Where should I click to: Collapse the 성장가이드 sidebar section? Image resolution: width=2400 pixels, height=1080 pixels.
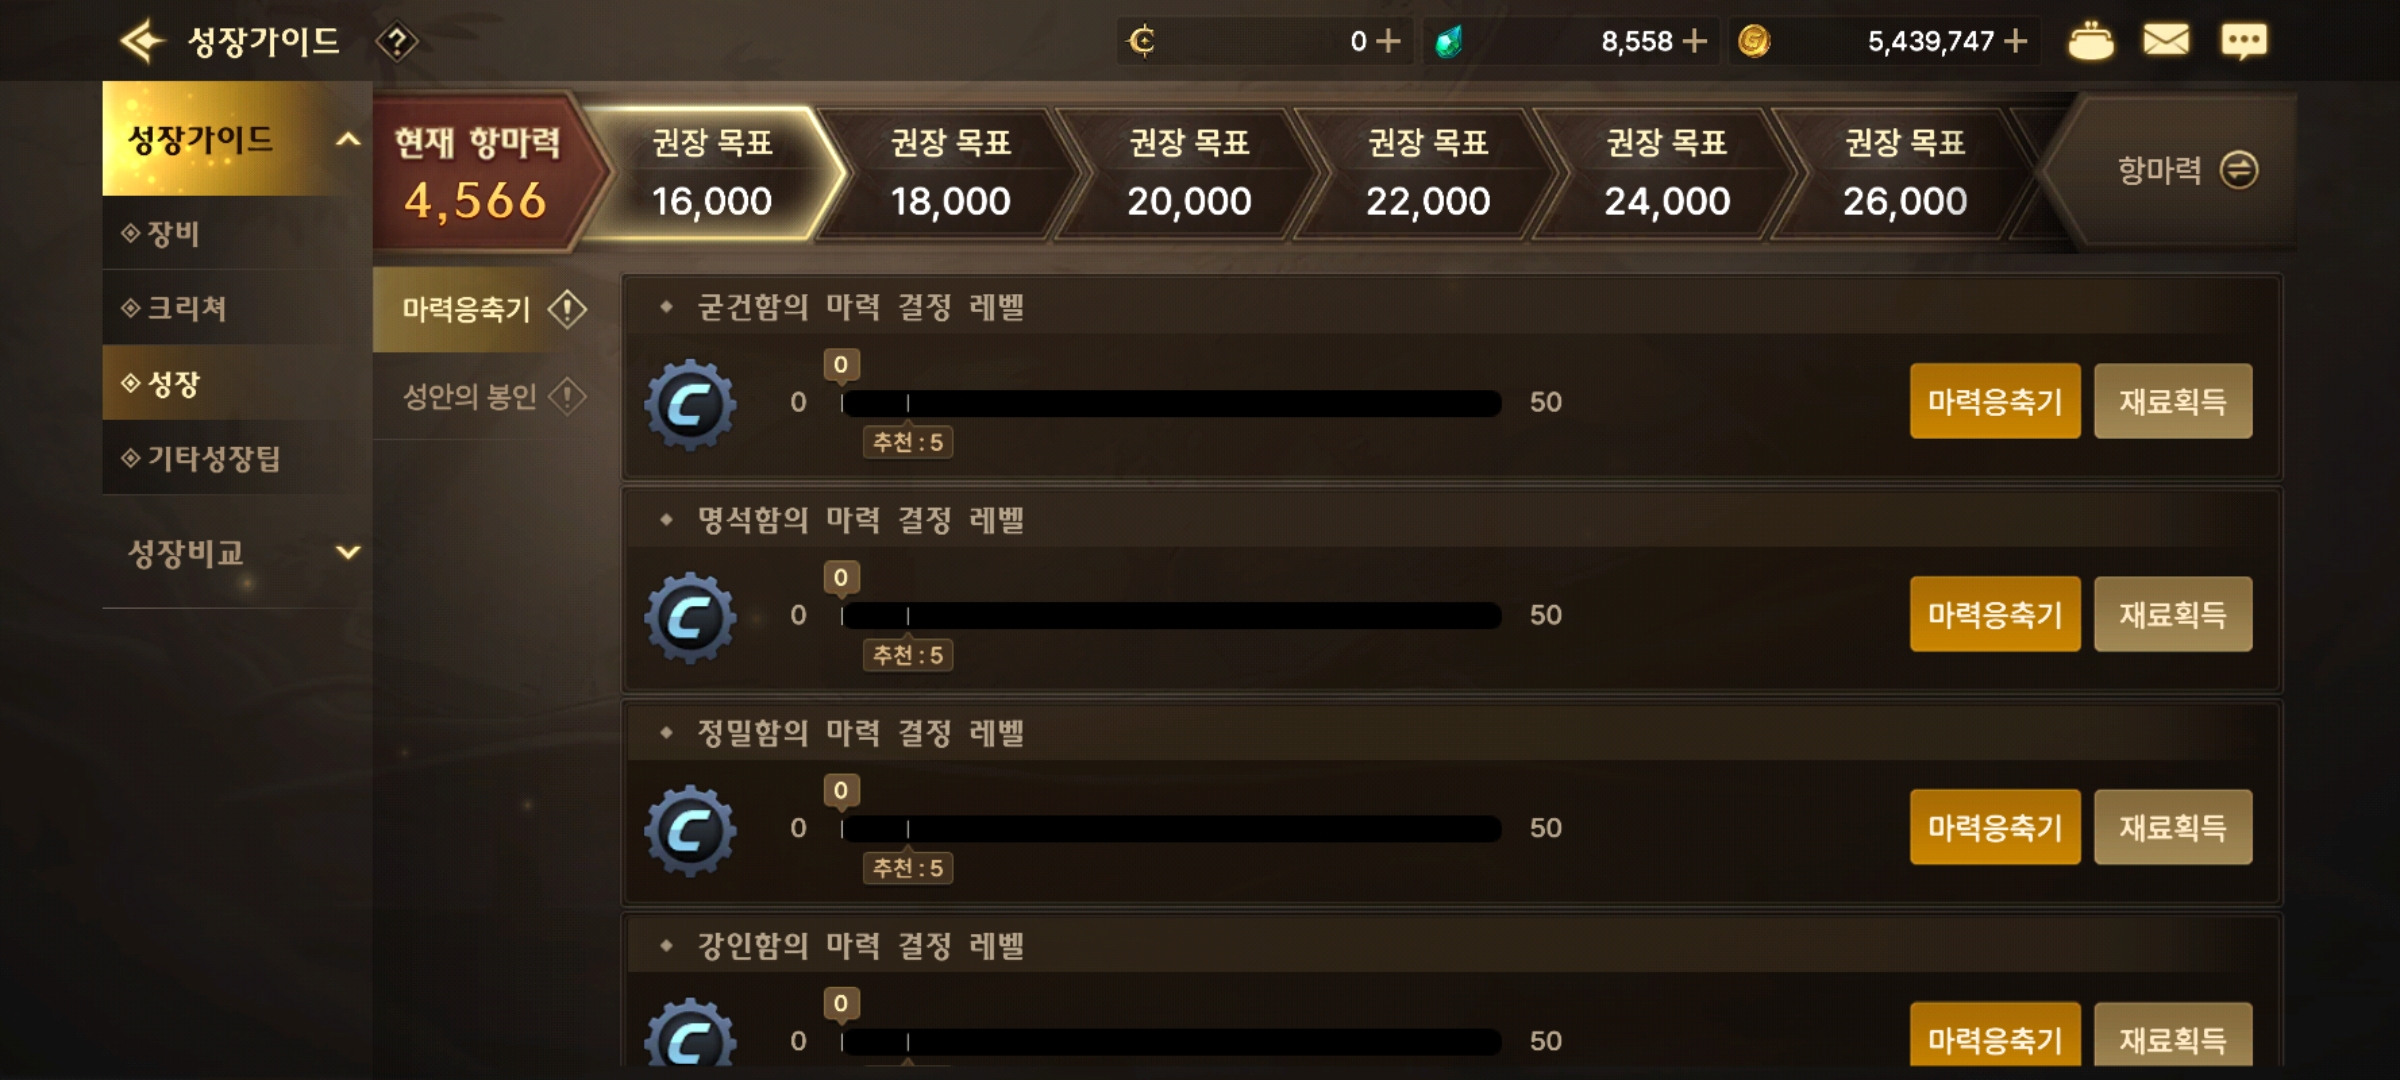pyautogui.click(x=347, y=140)
